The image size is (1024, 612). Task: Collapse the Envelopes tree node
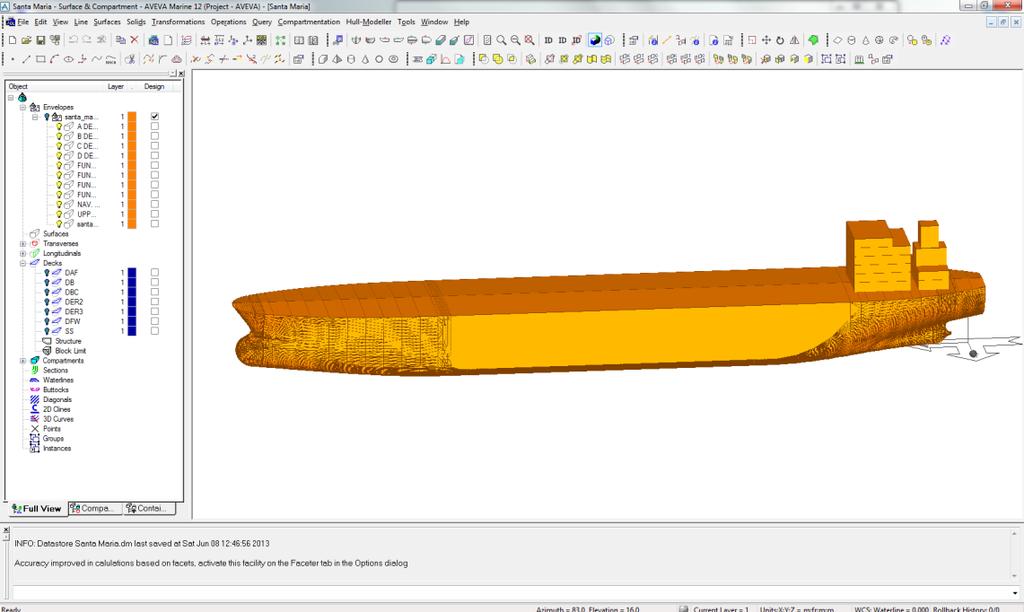point(23,107)
